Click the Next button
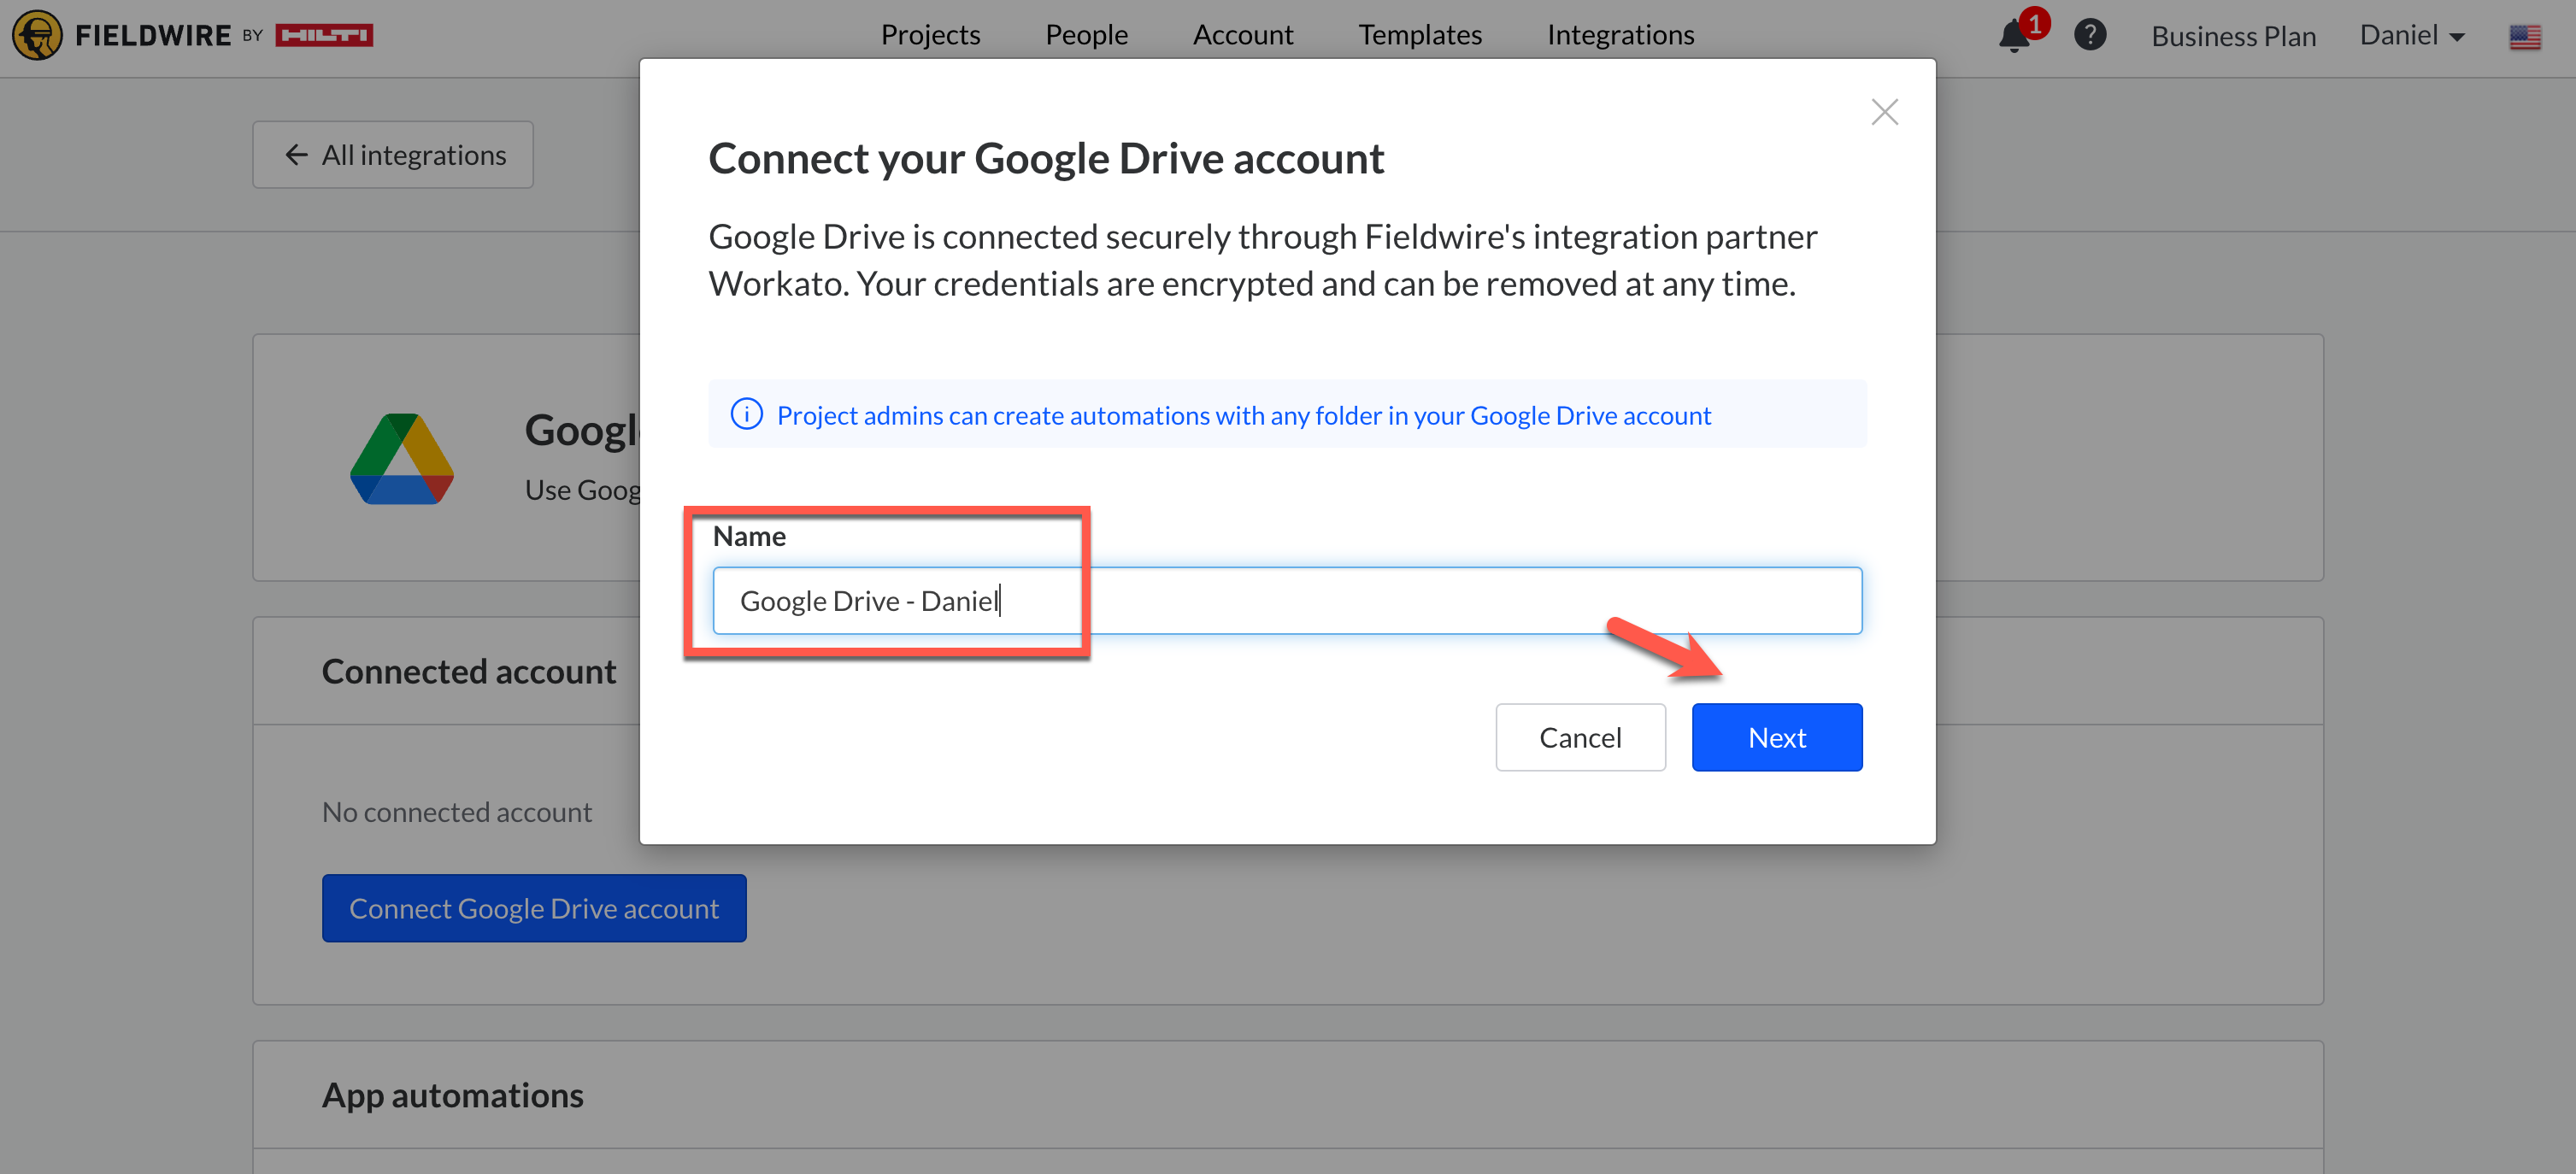 (1776, 737)
